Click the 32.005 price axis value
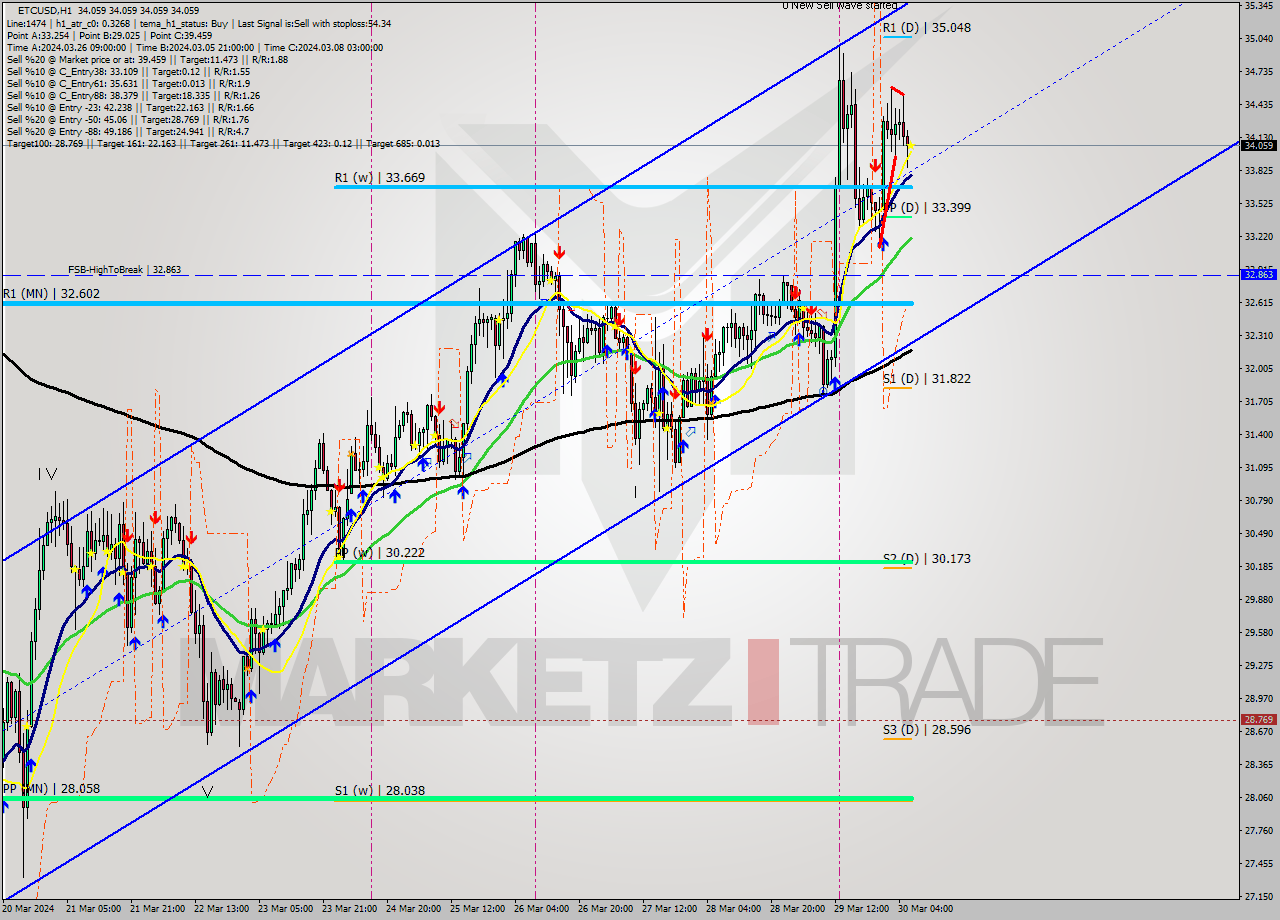The image size is (1280, 920). coord(1258,369)
